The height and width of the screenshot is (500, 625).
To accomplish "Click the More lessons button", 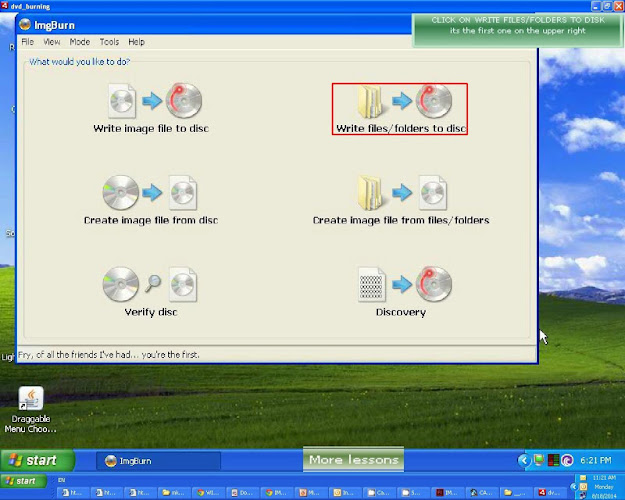I will 354,459.
